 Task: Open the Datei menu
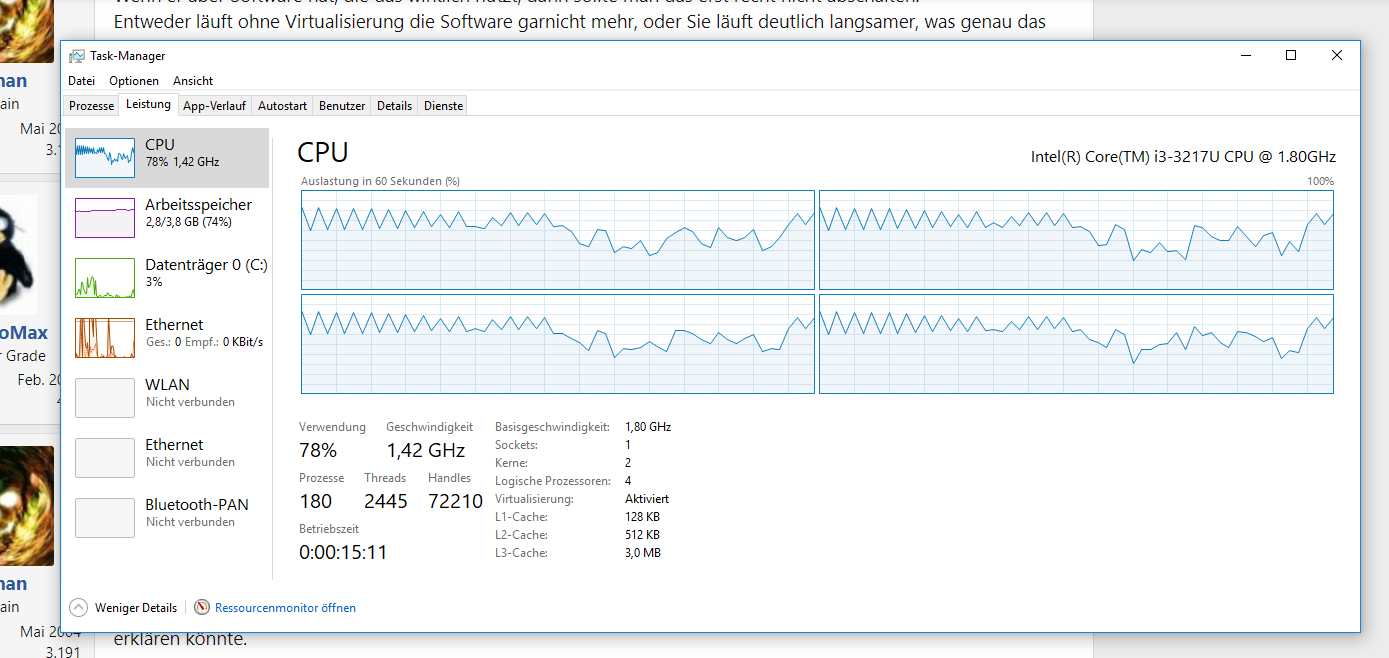click(81, 80)
